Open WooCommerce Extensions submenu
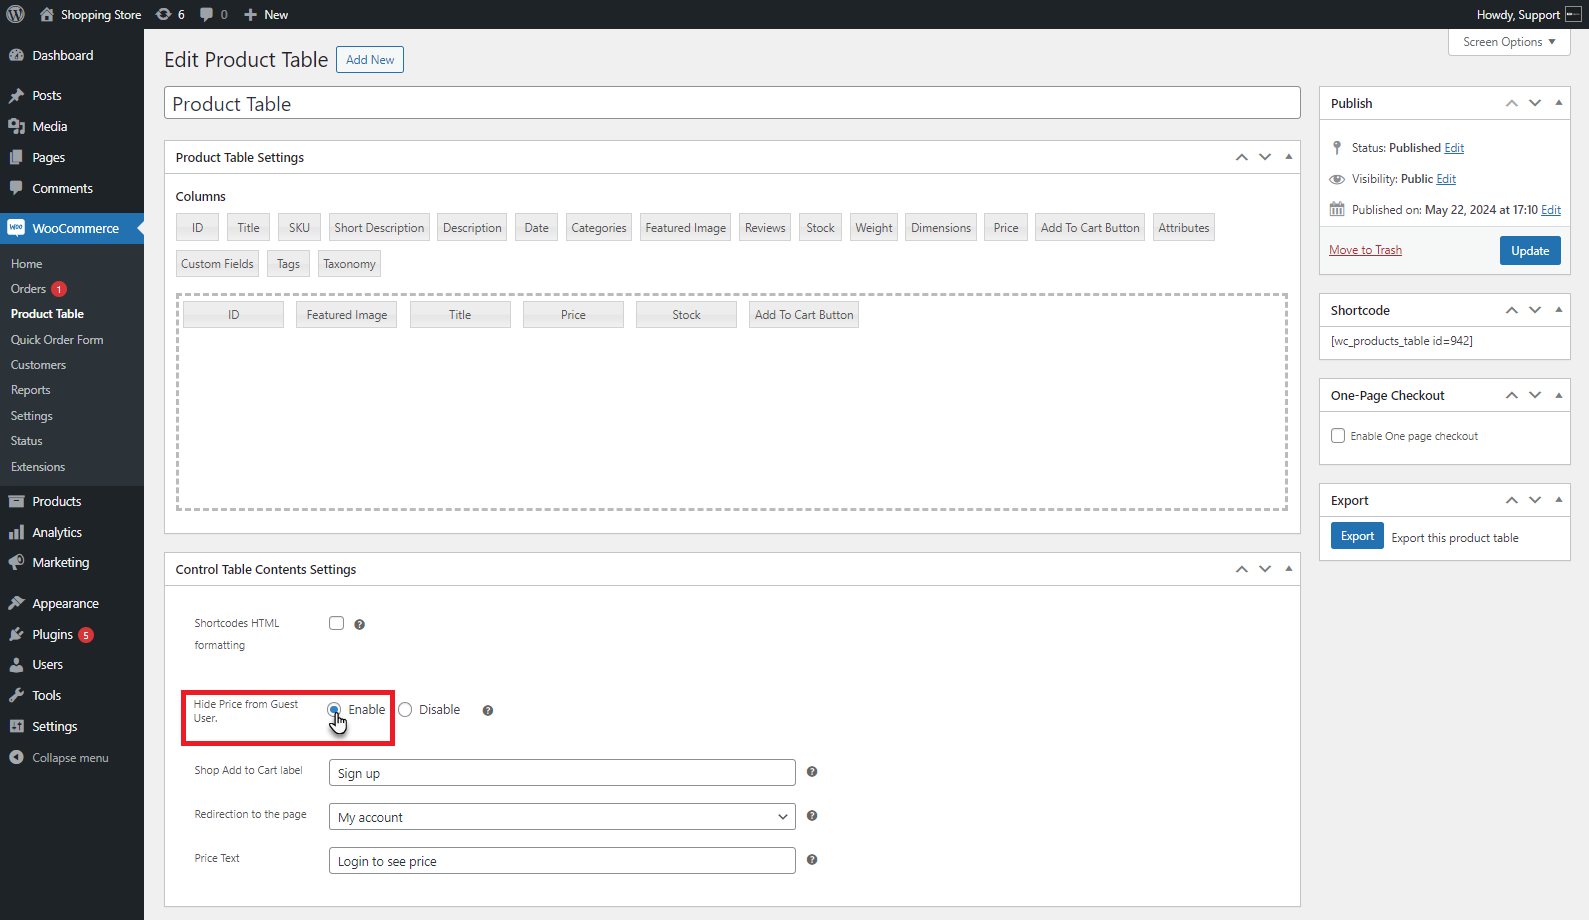 point(38,467)
